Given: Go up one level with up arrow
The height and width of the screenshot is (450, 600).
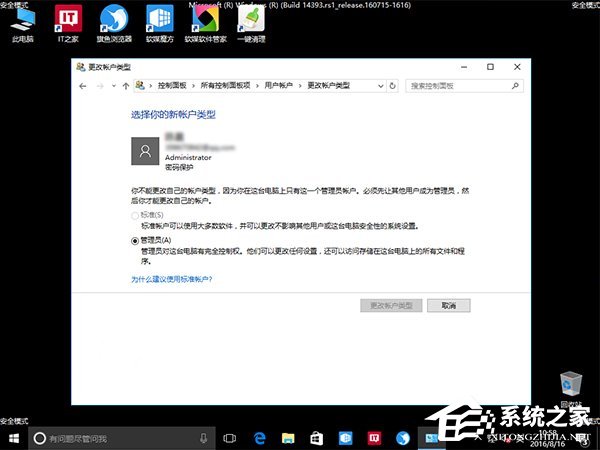Looking at the screenshot, I should coord(126,86).
